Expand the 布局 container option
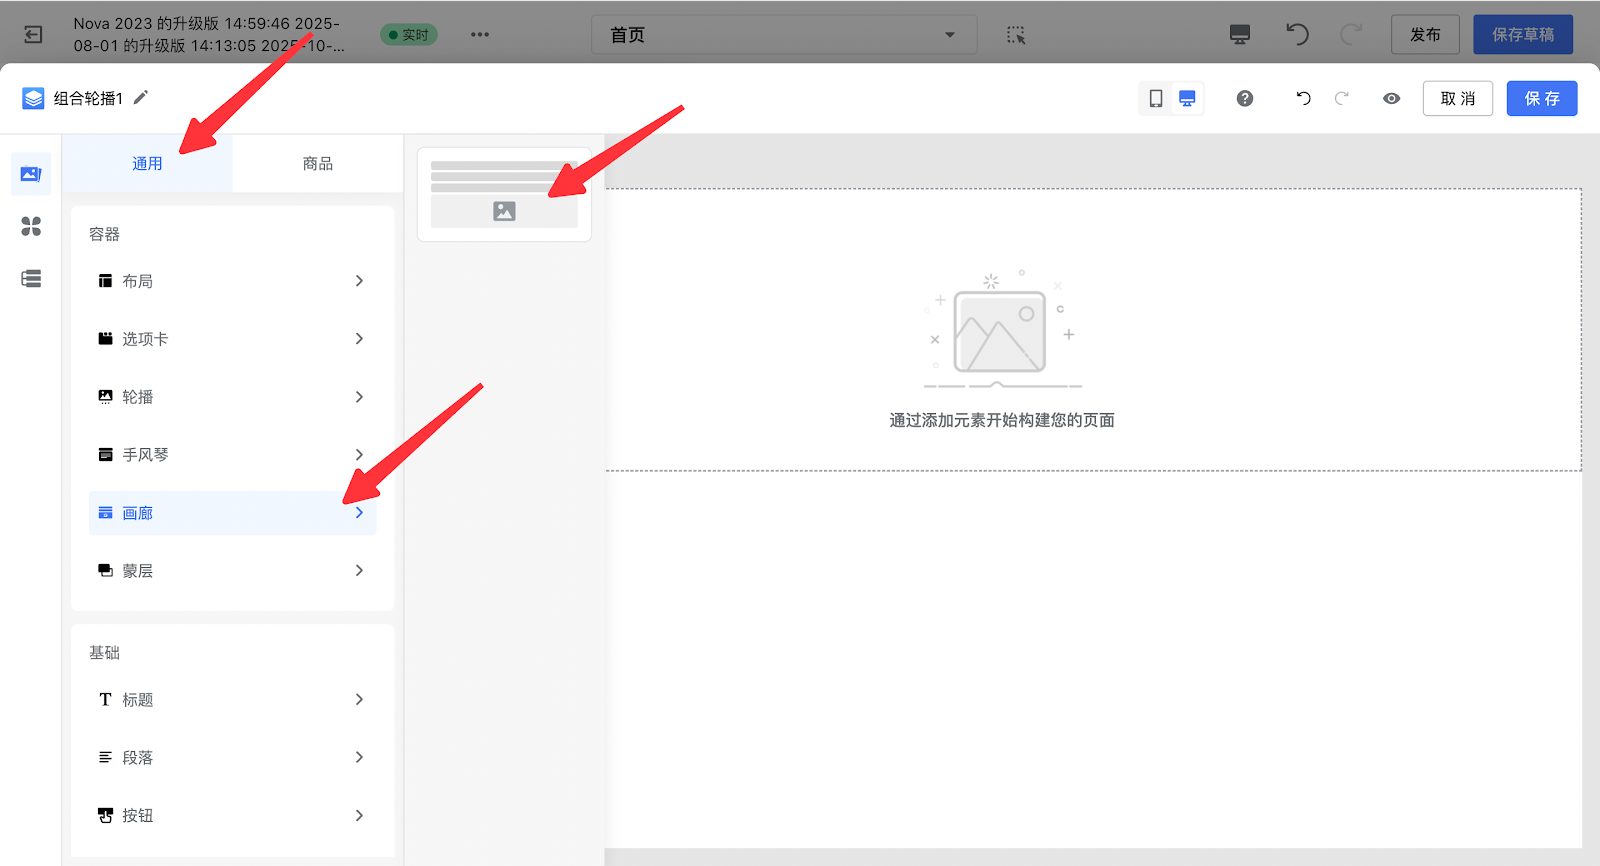The height and width of the screenshot is (866, 1600). click(x=232, y=281)
